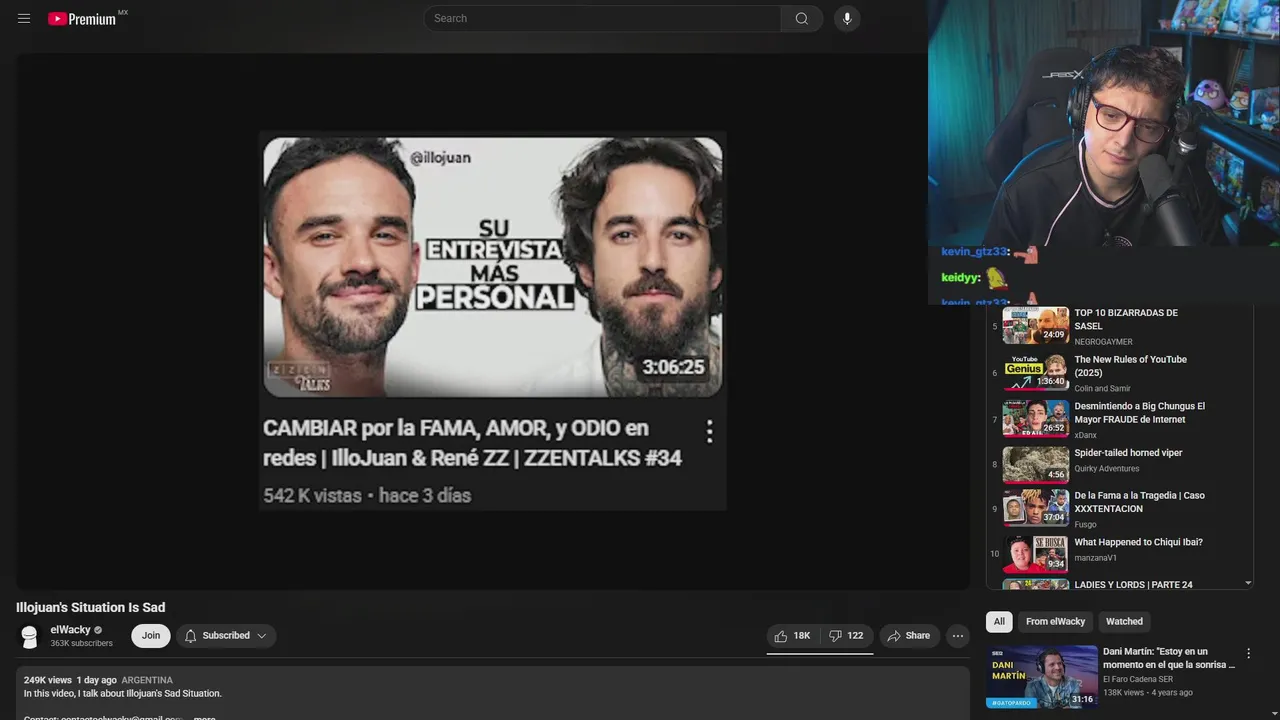1280x720 pixels.
Task: Click Fusgo channel name in playlist
Action: coord(1085,524)
